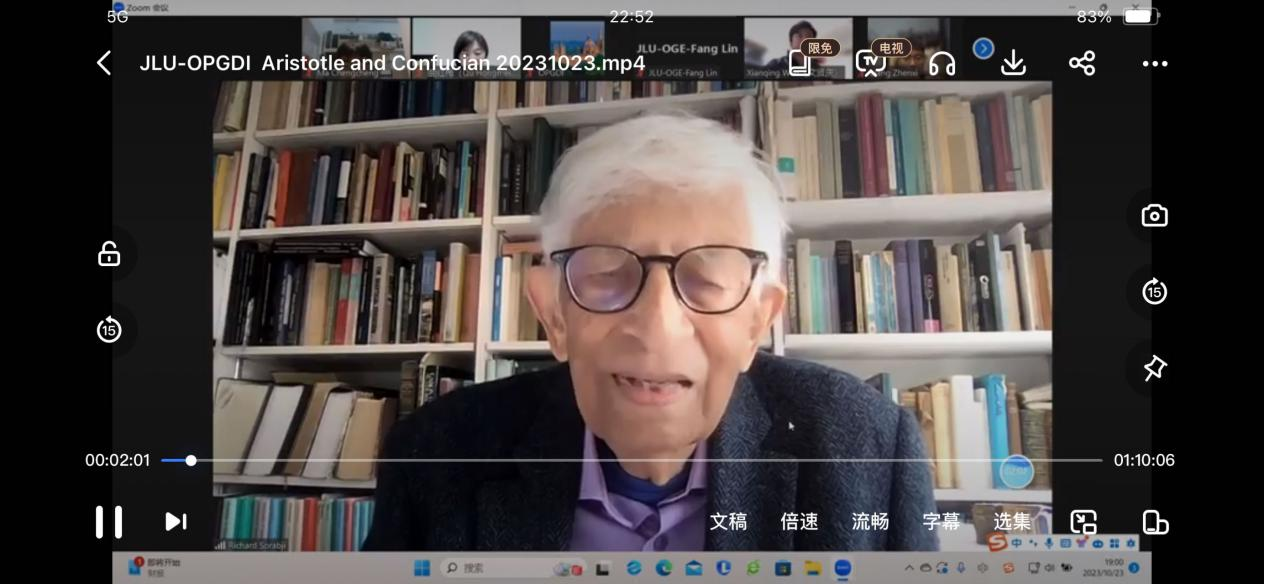Open the three-dot more options menu
This screenshot has width=1264, height=584.
(1155, 64)
